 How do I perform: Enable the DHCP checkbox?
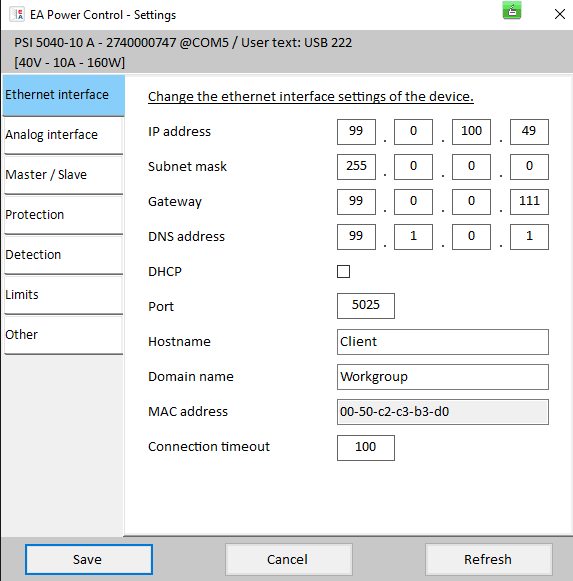[x=343, y=271]
